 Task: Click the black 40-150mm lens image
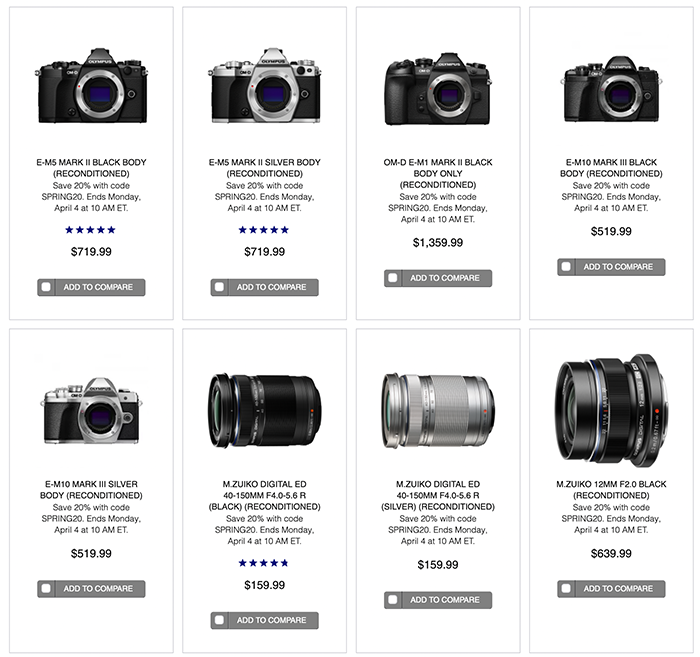[x=264, y=410]
